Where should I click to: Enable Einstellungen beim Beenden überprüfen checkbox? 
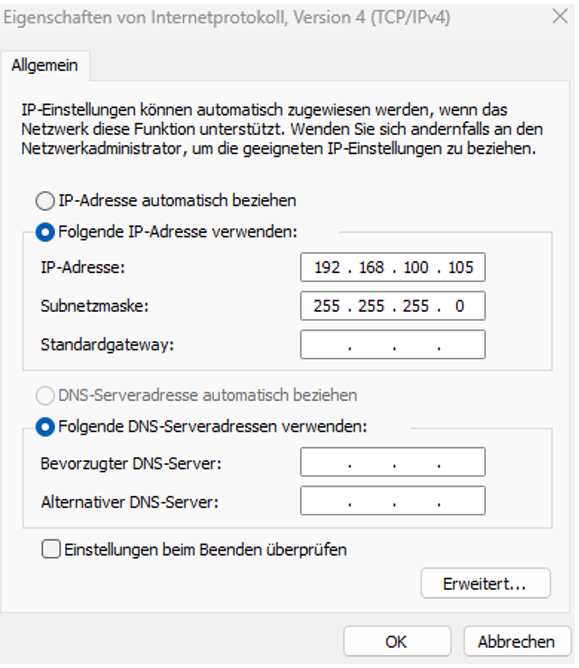(x=51, y=549)
